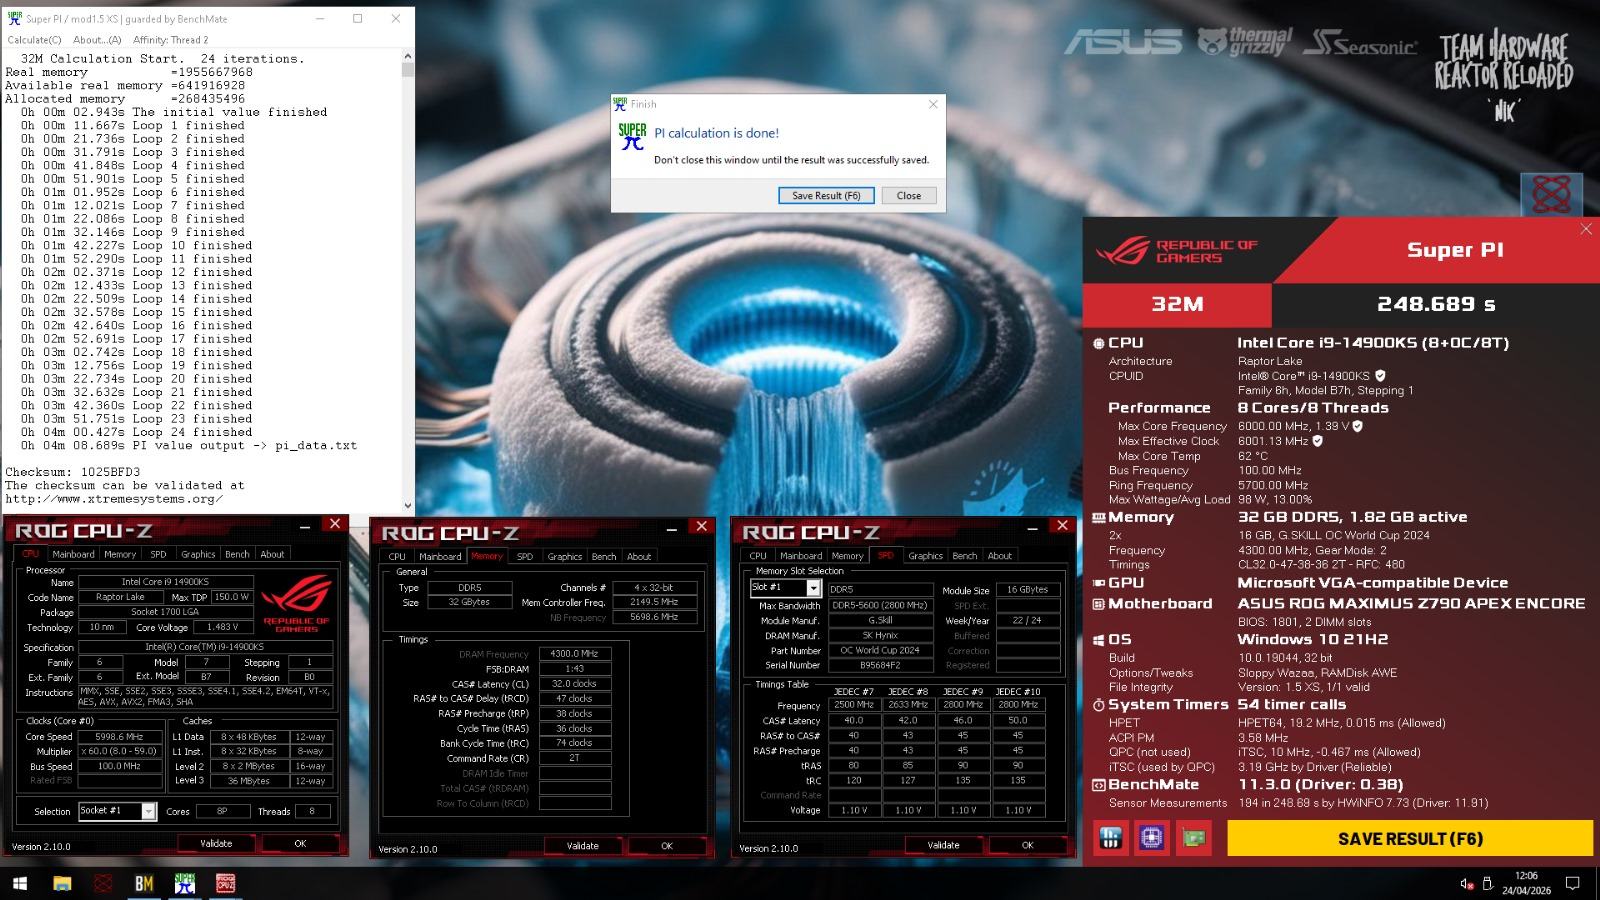Open the CPU tab in the Memory CPU-Z window

pos(397,556)
